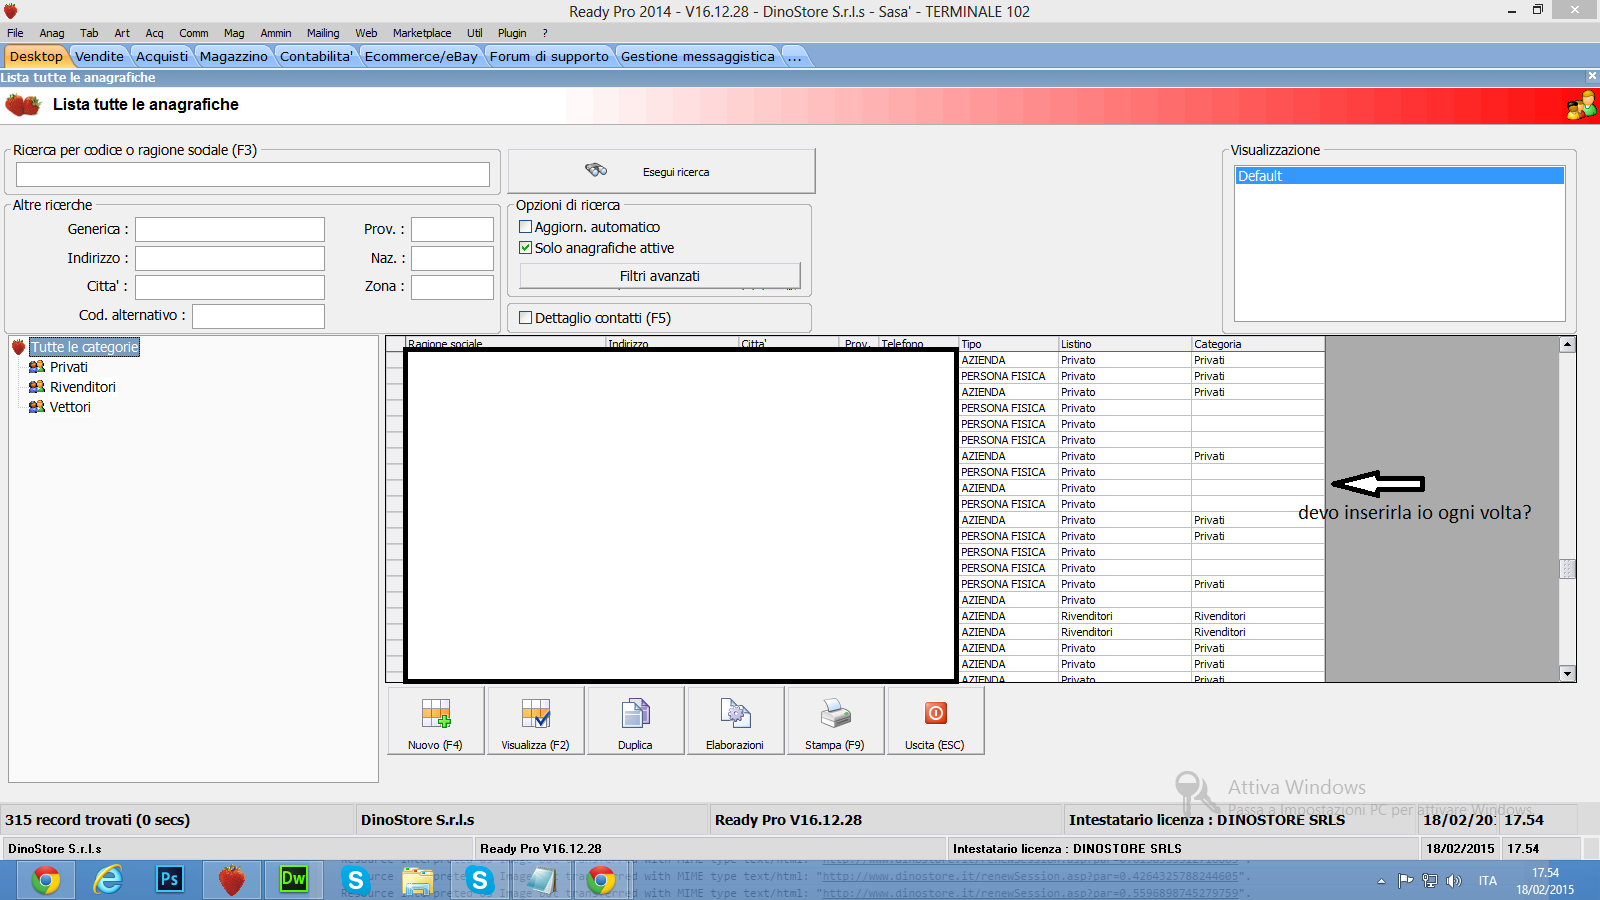Click into the Citta' search field
This screenshot has height=900, width=1600.
[x=230, y=287]
